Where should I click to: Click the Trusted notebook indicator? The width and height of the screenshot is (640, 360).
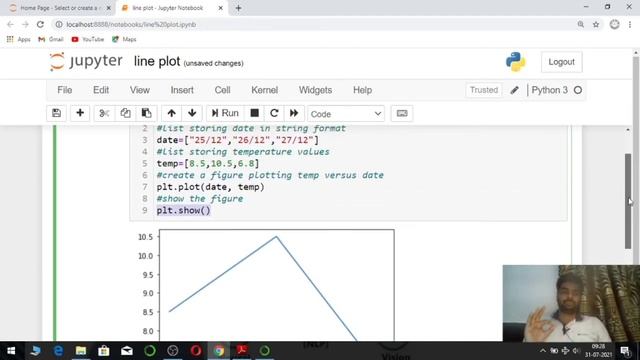click(484, 90)
